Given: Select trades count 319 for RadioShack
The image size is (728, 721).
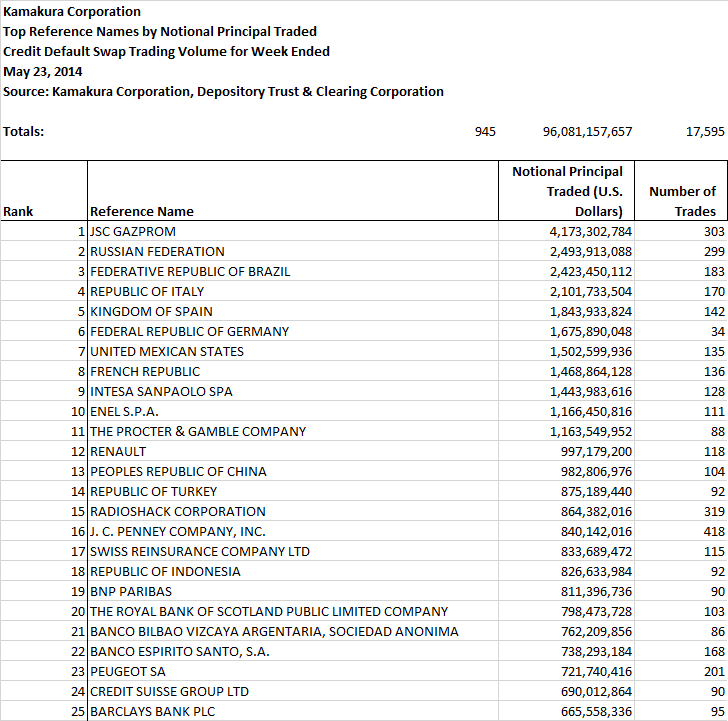Looking at the screenshot, I should (681, 511).
